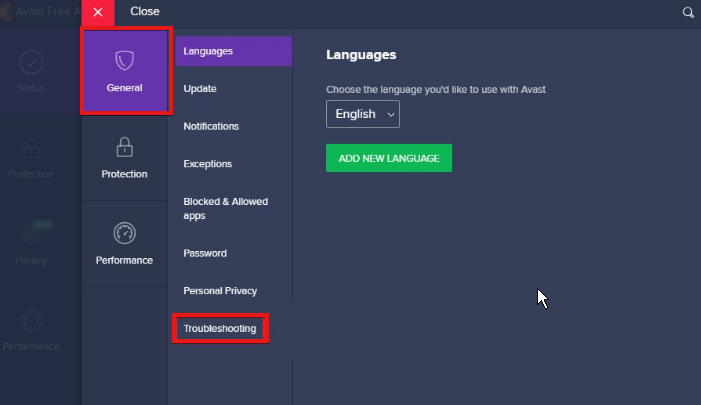Image resolution: width=701 pixels, height=405 pixels.
Task: Expand the English language dropdown
Action: 363,114
